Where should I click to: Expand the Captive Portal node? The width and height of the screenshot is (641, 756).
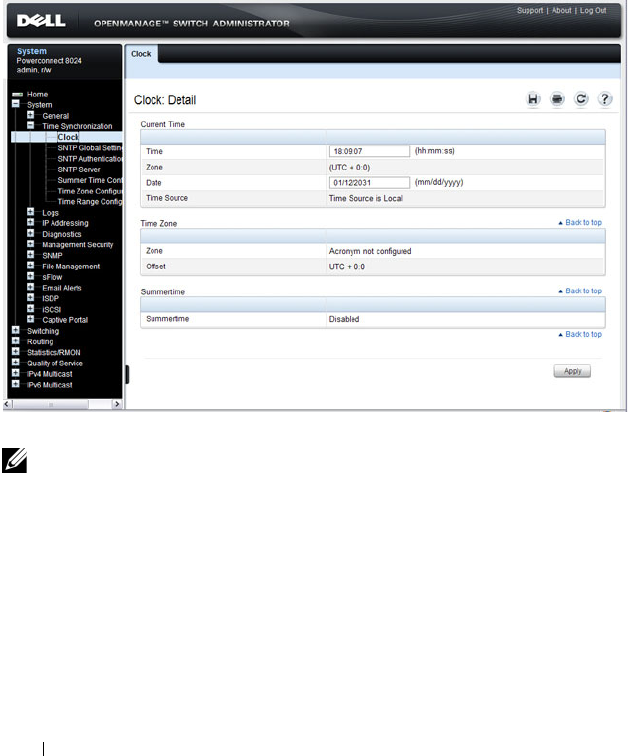(x=30, y=319)
